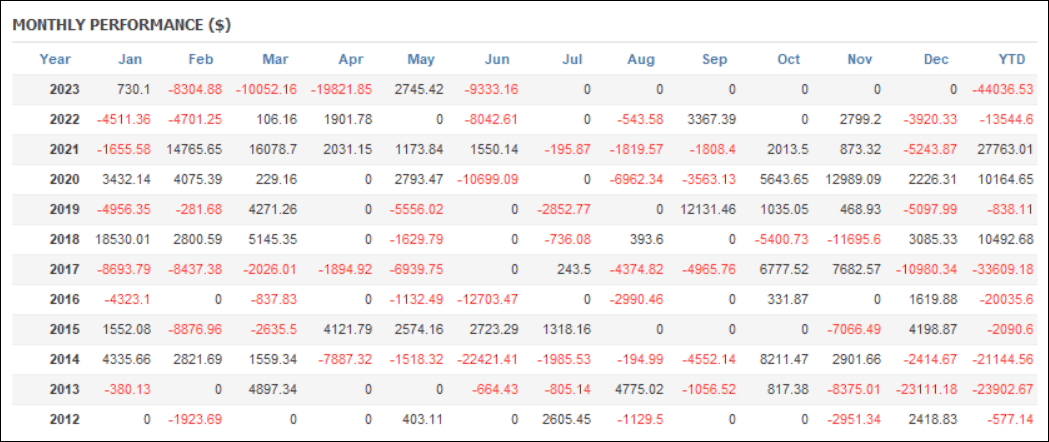Click the -22421.41 cell in June 2014

(x=483, y=361)
